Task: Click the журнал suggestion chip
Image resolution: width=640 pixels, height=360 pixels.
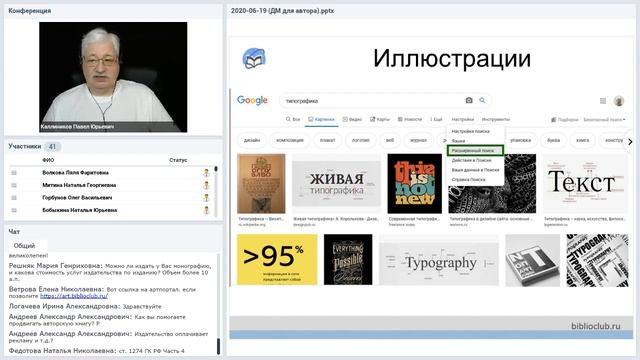Action: [x=418, y=140]
